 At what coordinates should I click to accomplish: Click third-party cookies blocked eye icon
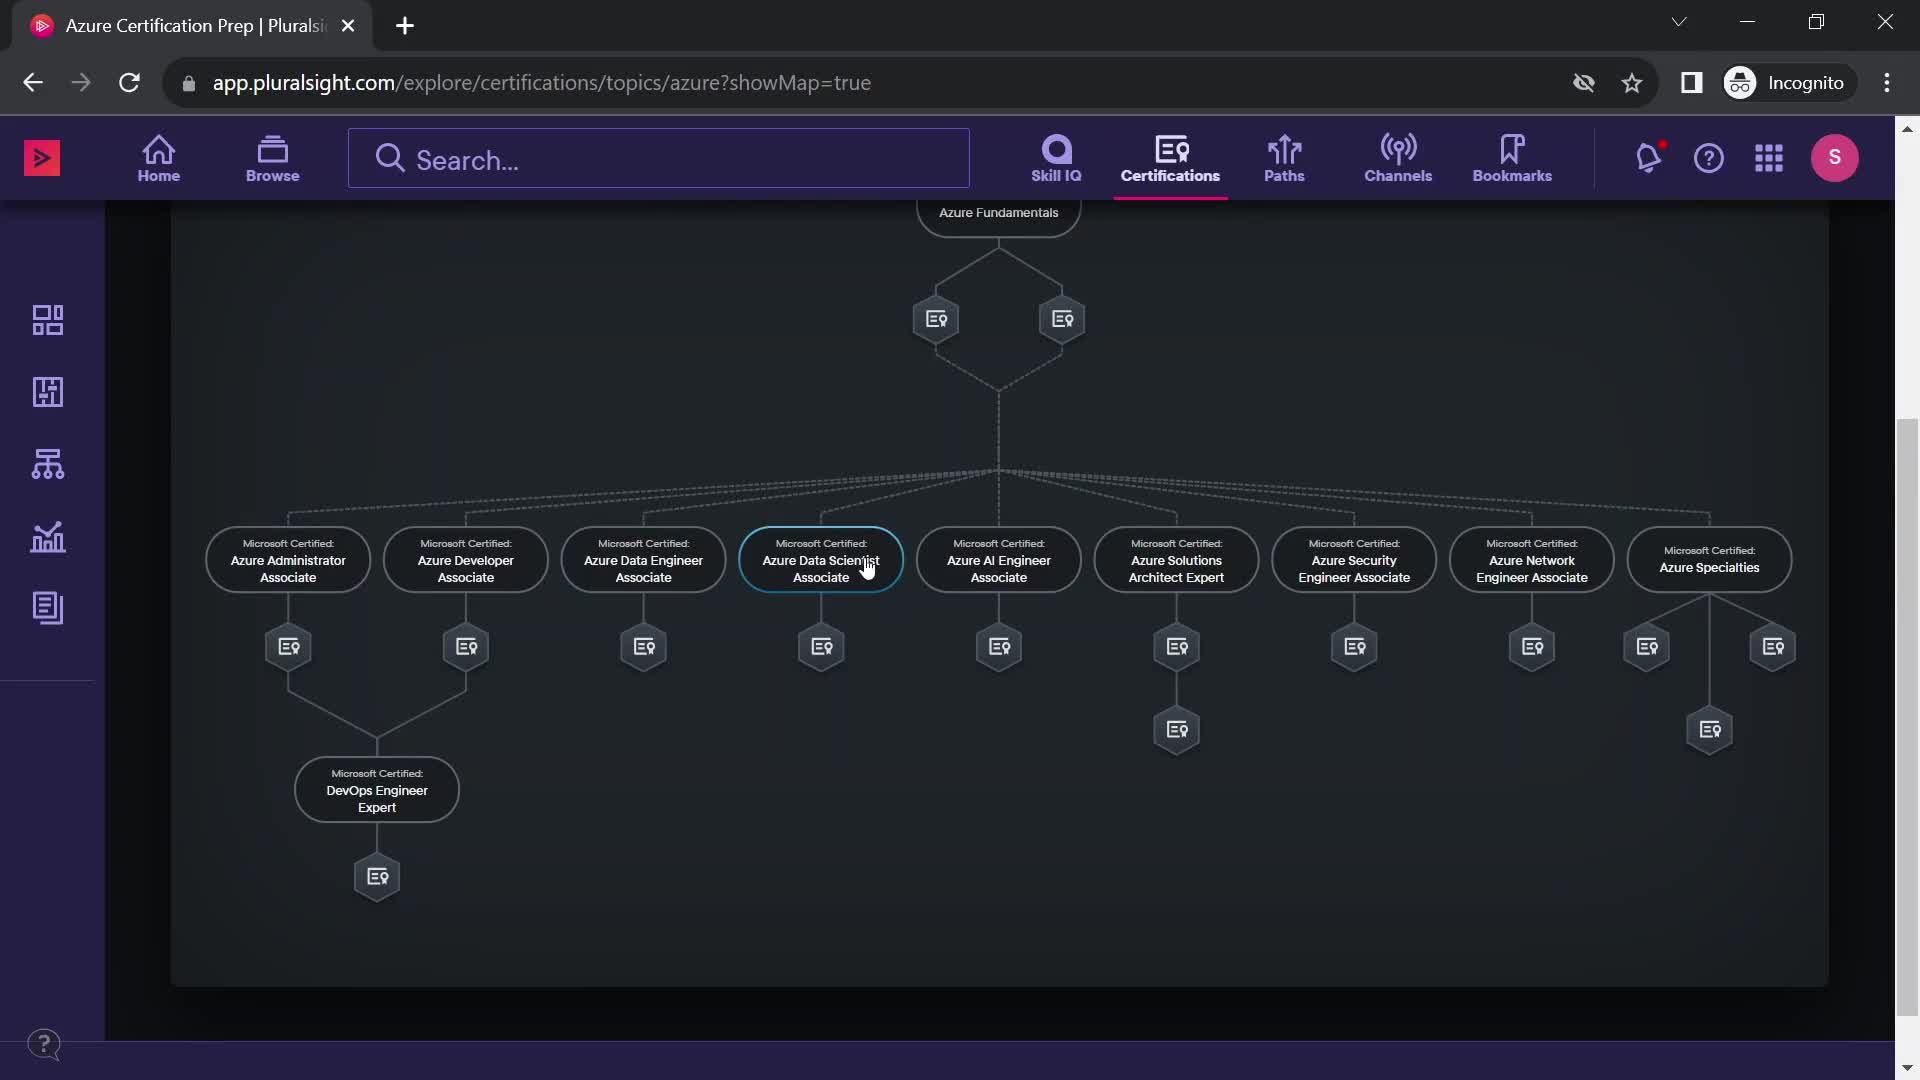coord(1584,83)
